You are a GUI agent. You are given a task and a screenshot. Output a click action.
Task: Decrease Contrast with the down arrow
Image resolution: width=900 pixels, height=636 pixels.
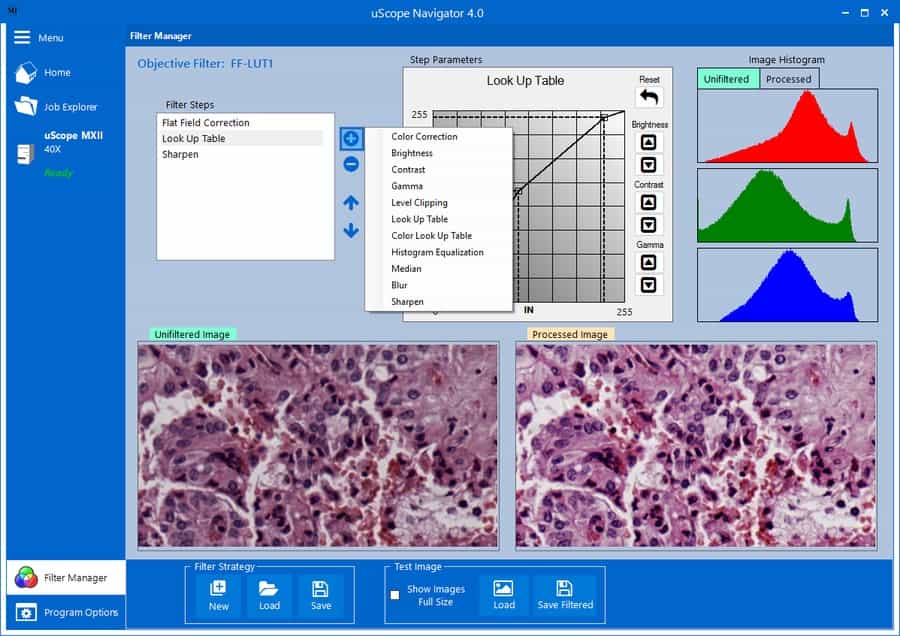[x=649, y=225]
